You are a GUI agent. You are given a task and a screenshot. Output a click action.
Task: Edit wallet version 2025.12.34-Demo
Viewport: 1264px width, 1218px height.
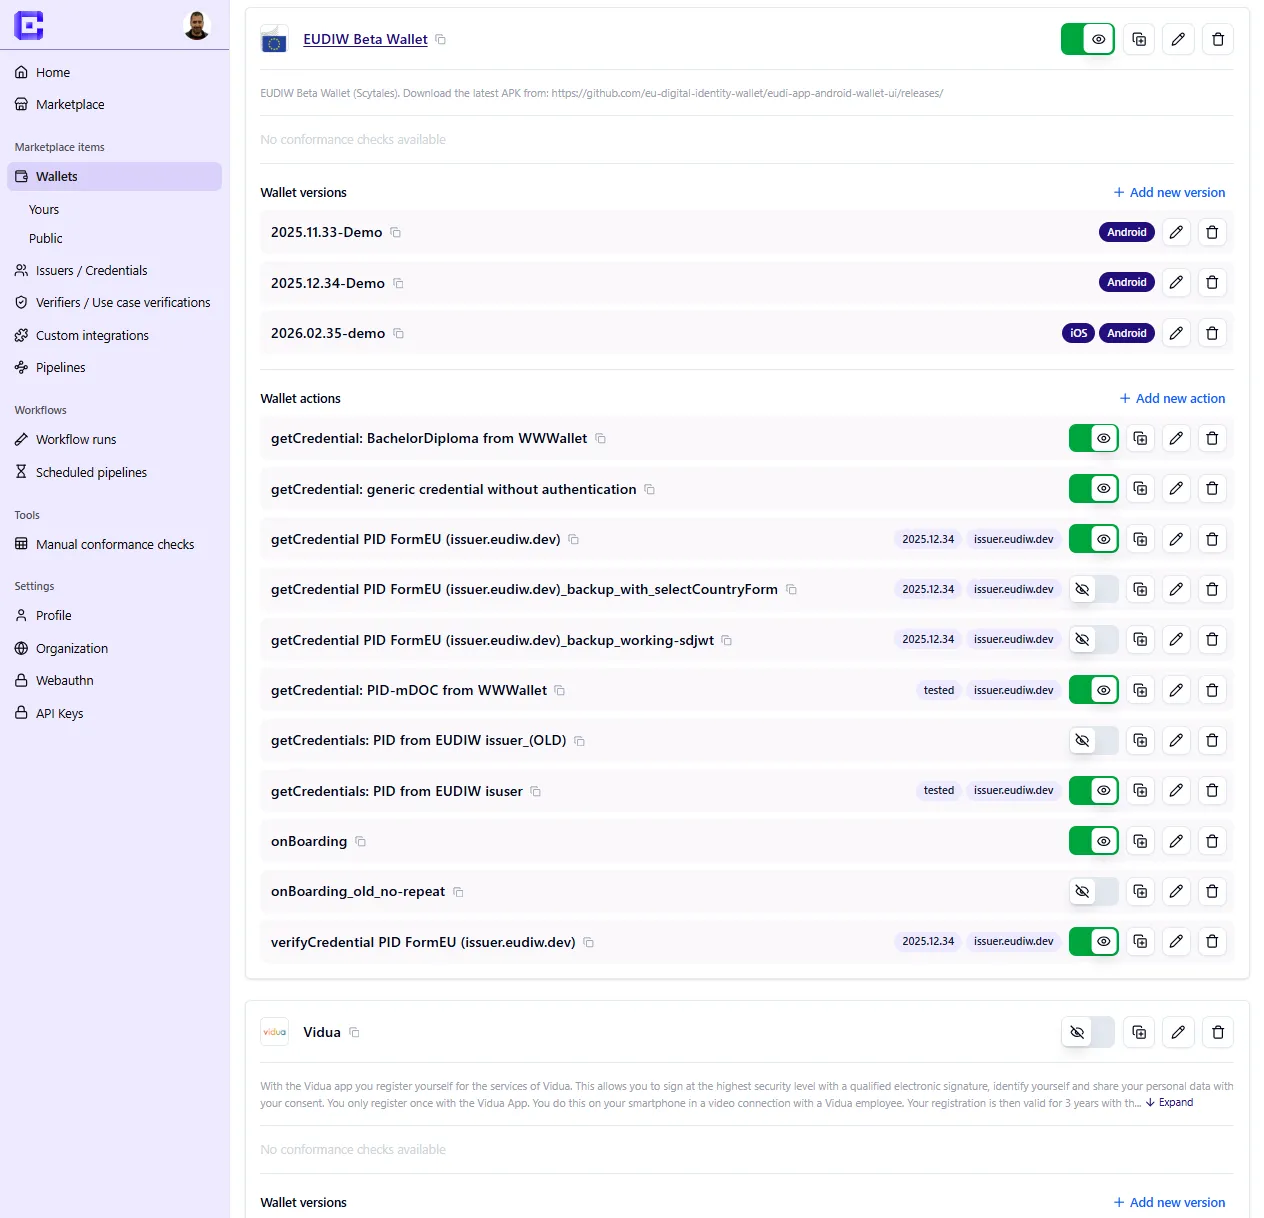tap(1176, 282)
